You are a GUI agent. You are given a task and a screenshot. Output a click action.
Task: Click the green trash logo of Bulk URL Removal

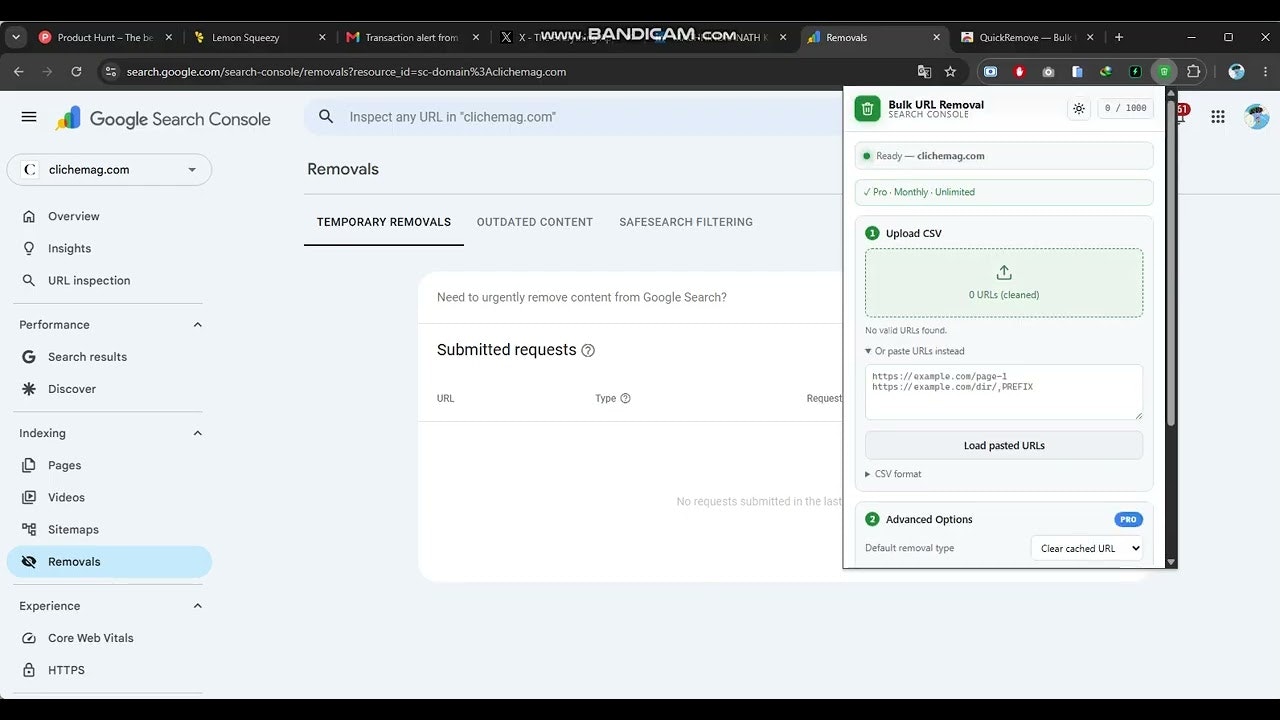point(867,108)
